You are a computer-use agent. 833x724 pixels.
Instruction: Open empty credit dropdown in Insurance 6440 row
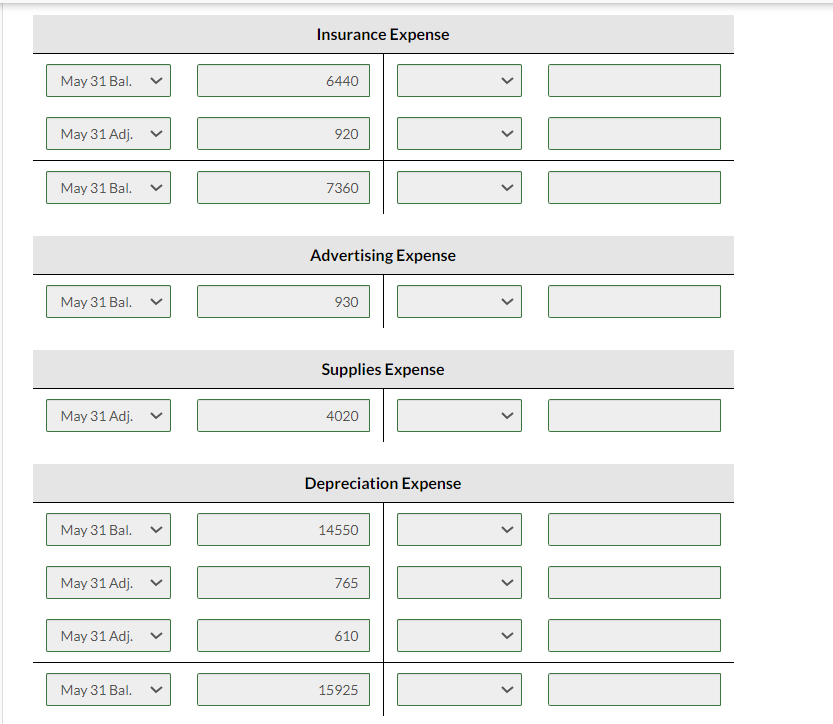tap(459, 81)
